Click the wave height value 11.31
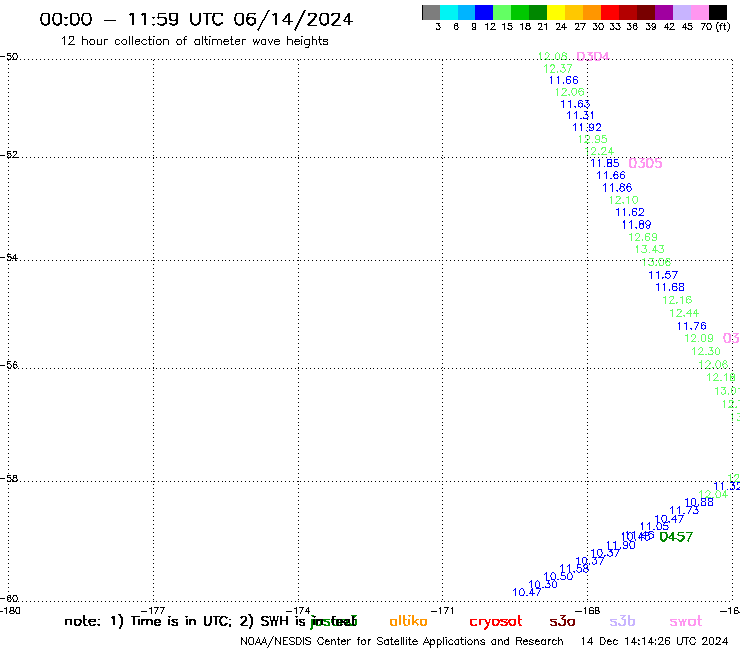The image size is (740, 650). click(580, 116)
